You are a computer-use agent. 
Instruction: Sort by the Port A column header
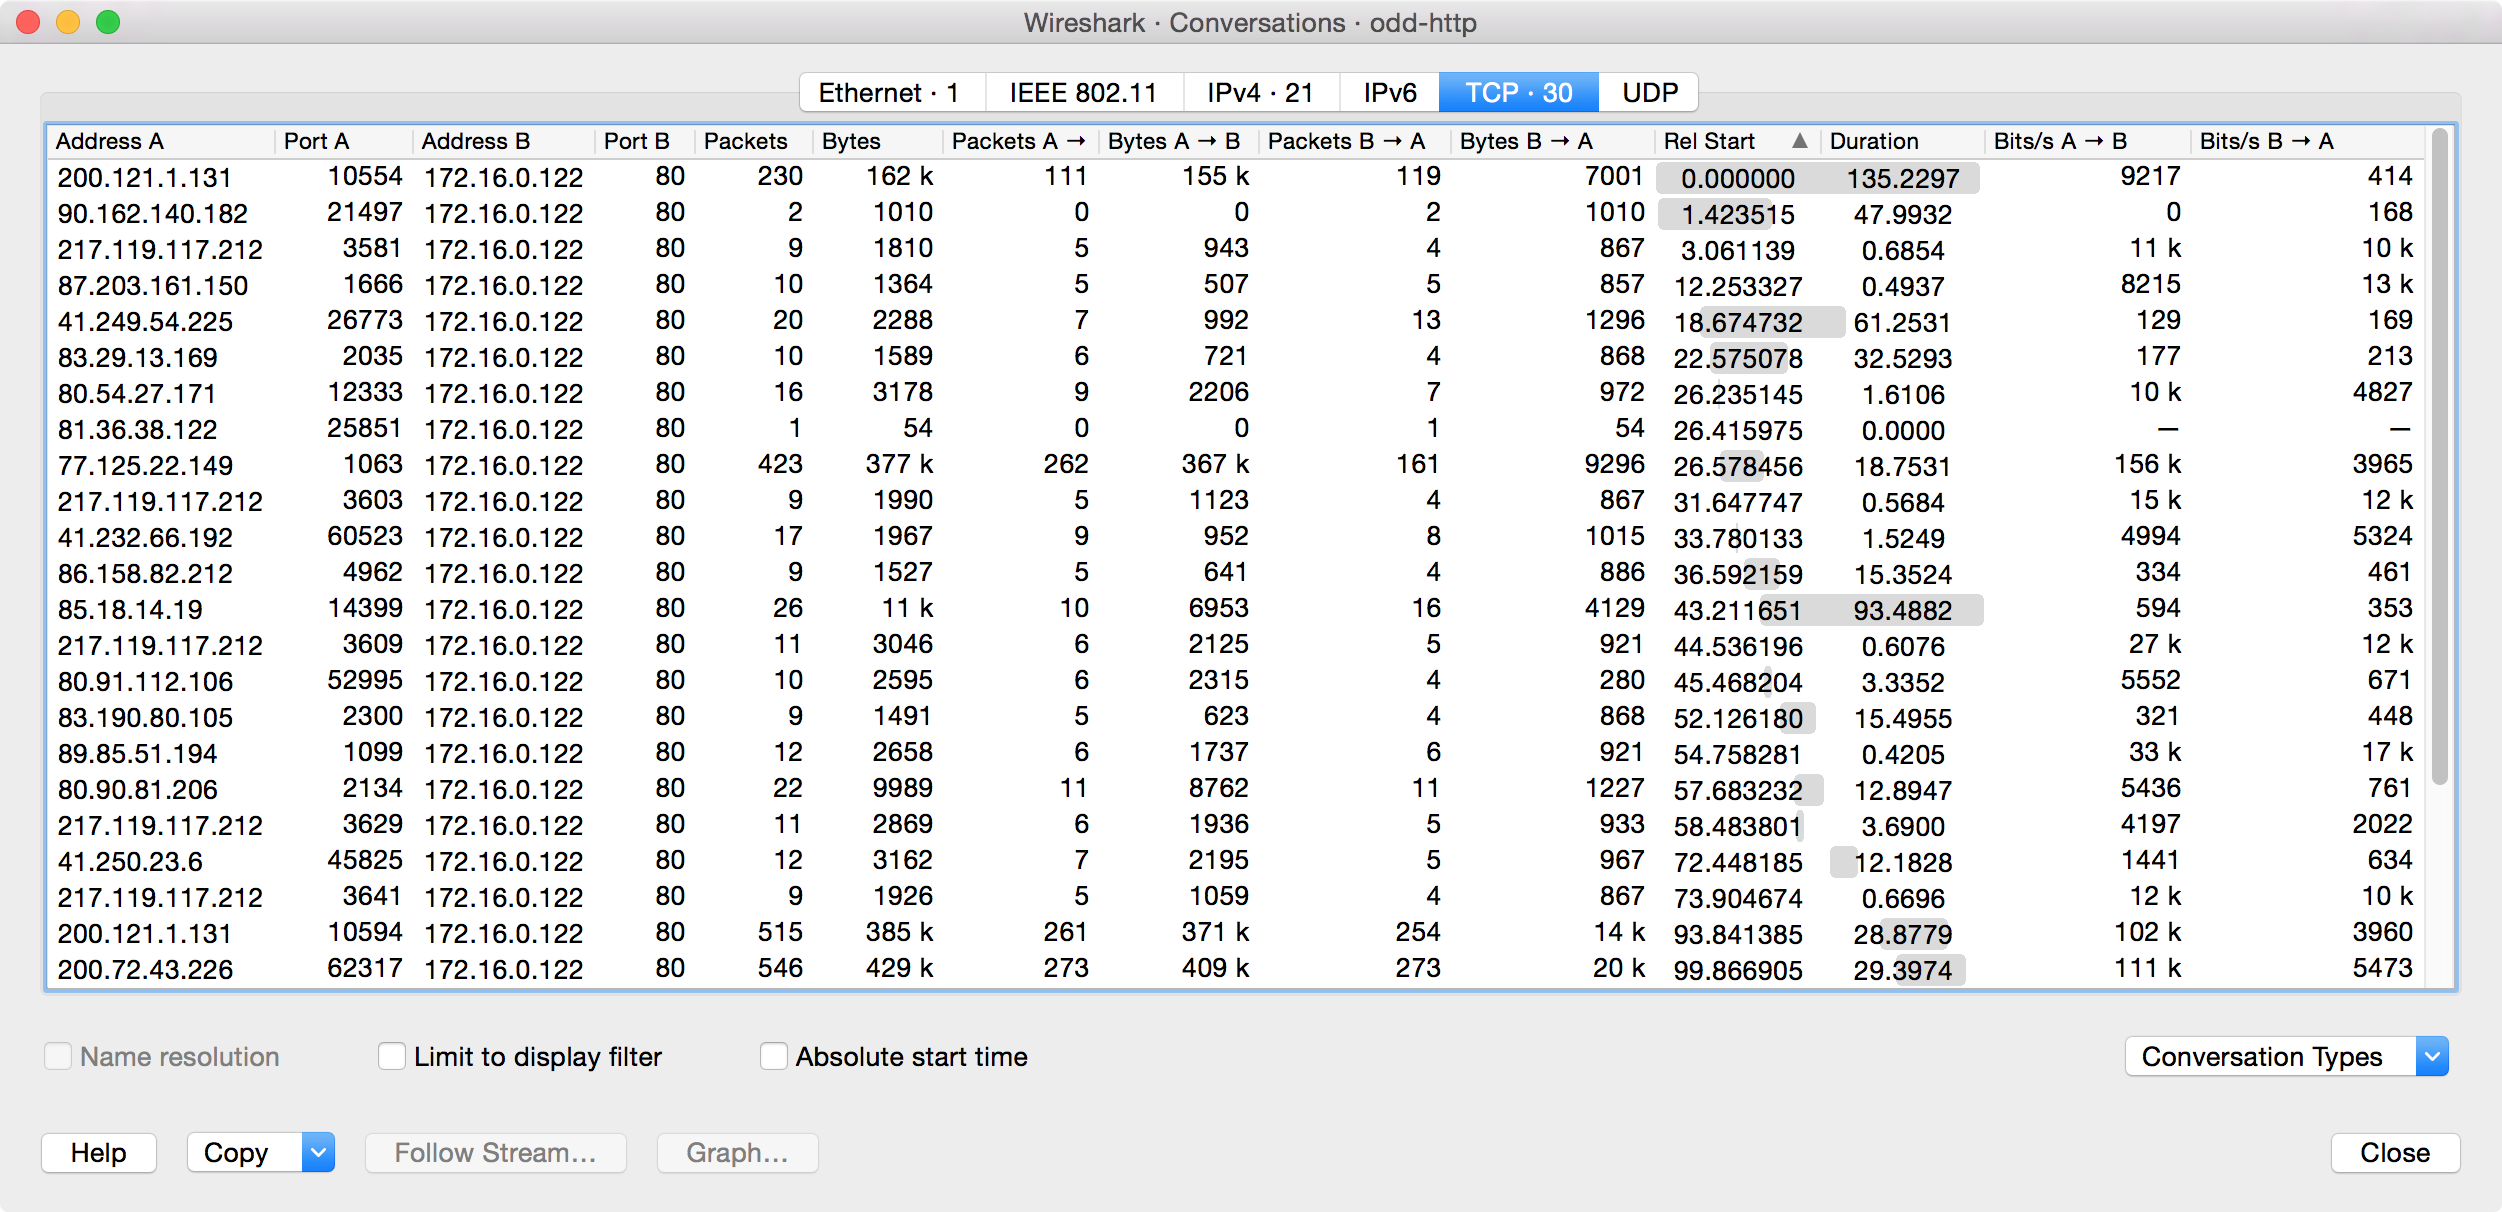tap(343, 141)
